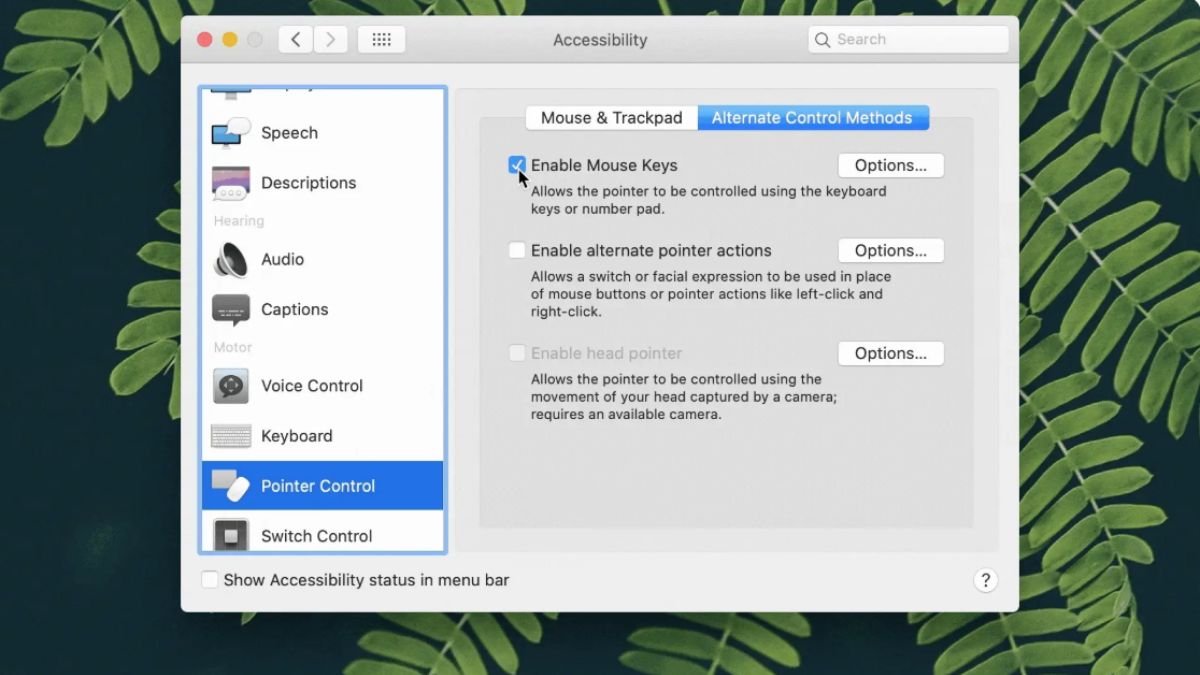Switch to the Mouse & Trackpad tab
Screen dimensions: 1200x675
(x=611, y=117)
